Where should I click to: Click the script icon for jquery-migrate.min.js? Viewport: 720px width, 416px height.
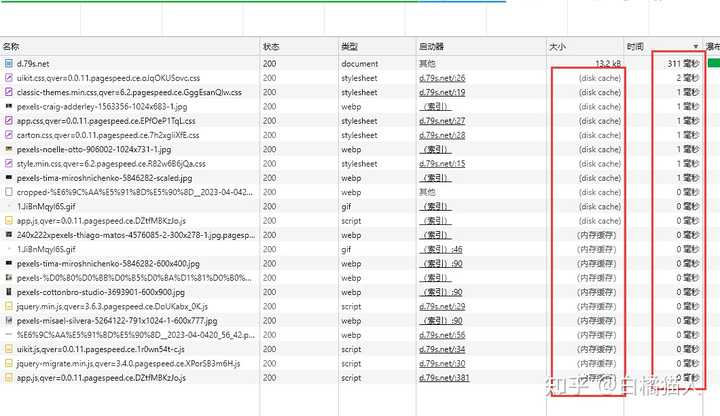tap(9, 363)
